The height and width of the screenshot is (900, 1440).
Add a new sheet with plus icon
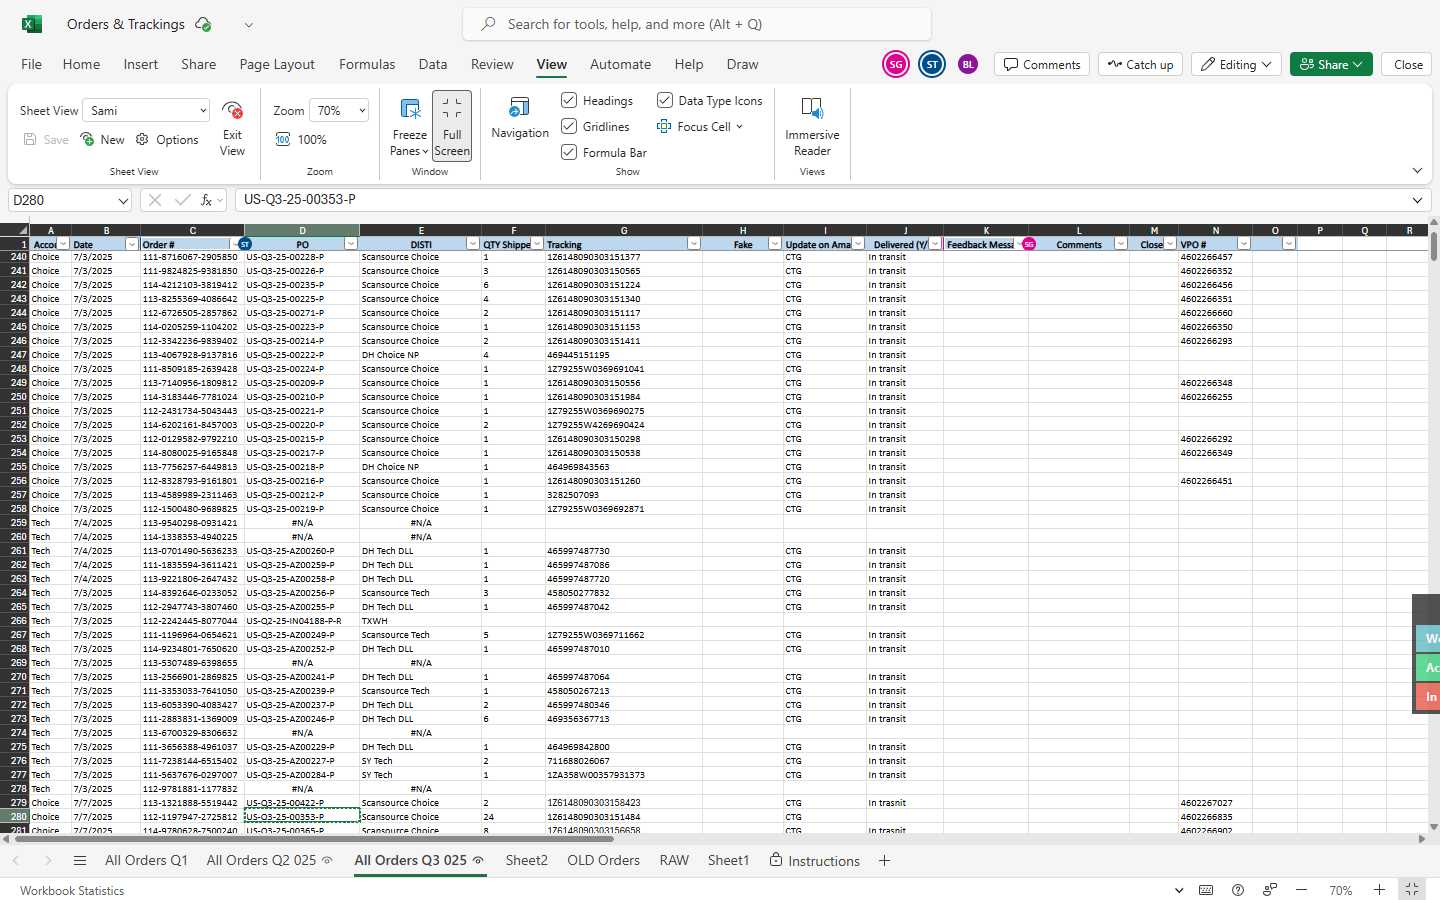(x=884, y=861)
